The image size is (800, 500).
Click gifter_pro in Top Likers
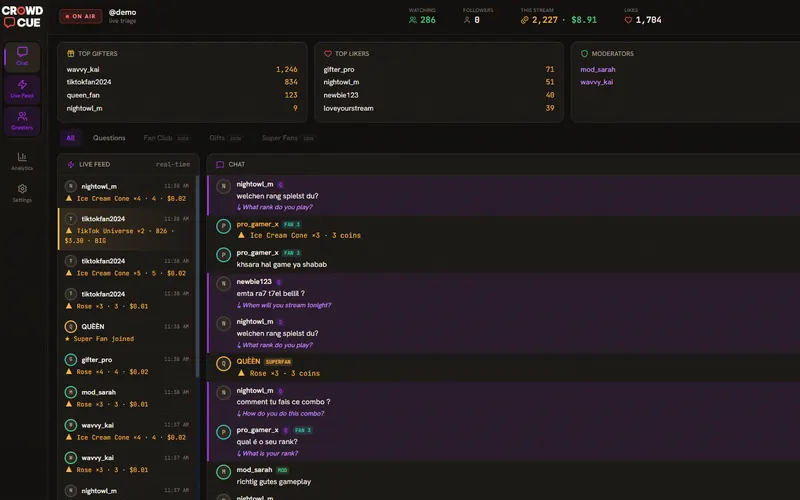pyautogui.click(x=339, y=69)
